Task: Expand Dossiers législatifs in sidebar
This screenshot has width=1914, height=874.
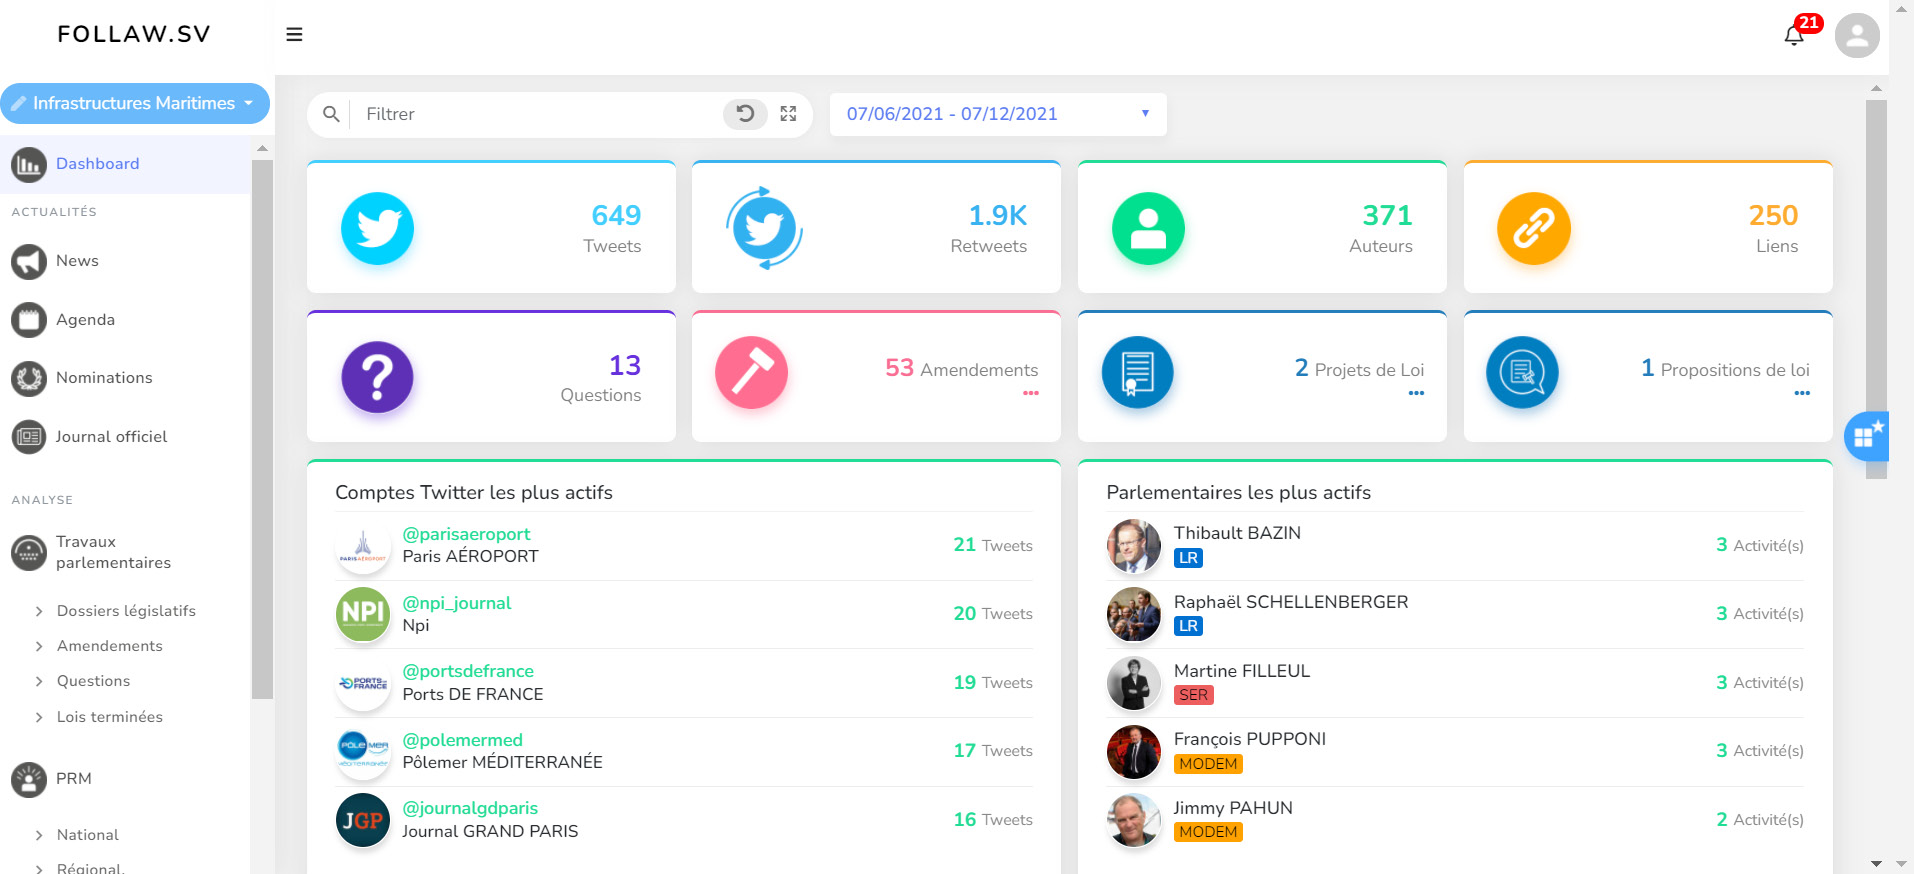Action: tap(126, 611)
